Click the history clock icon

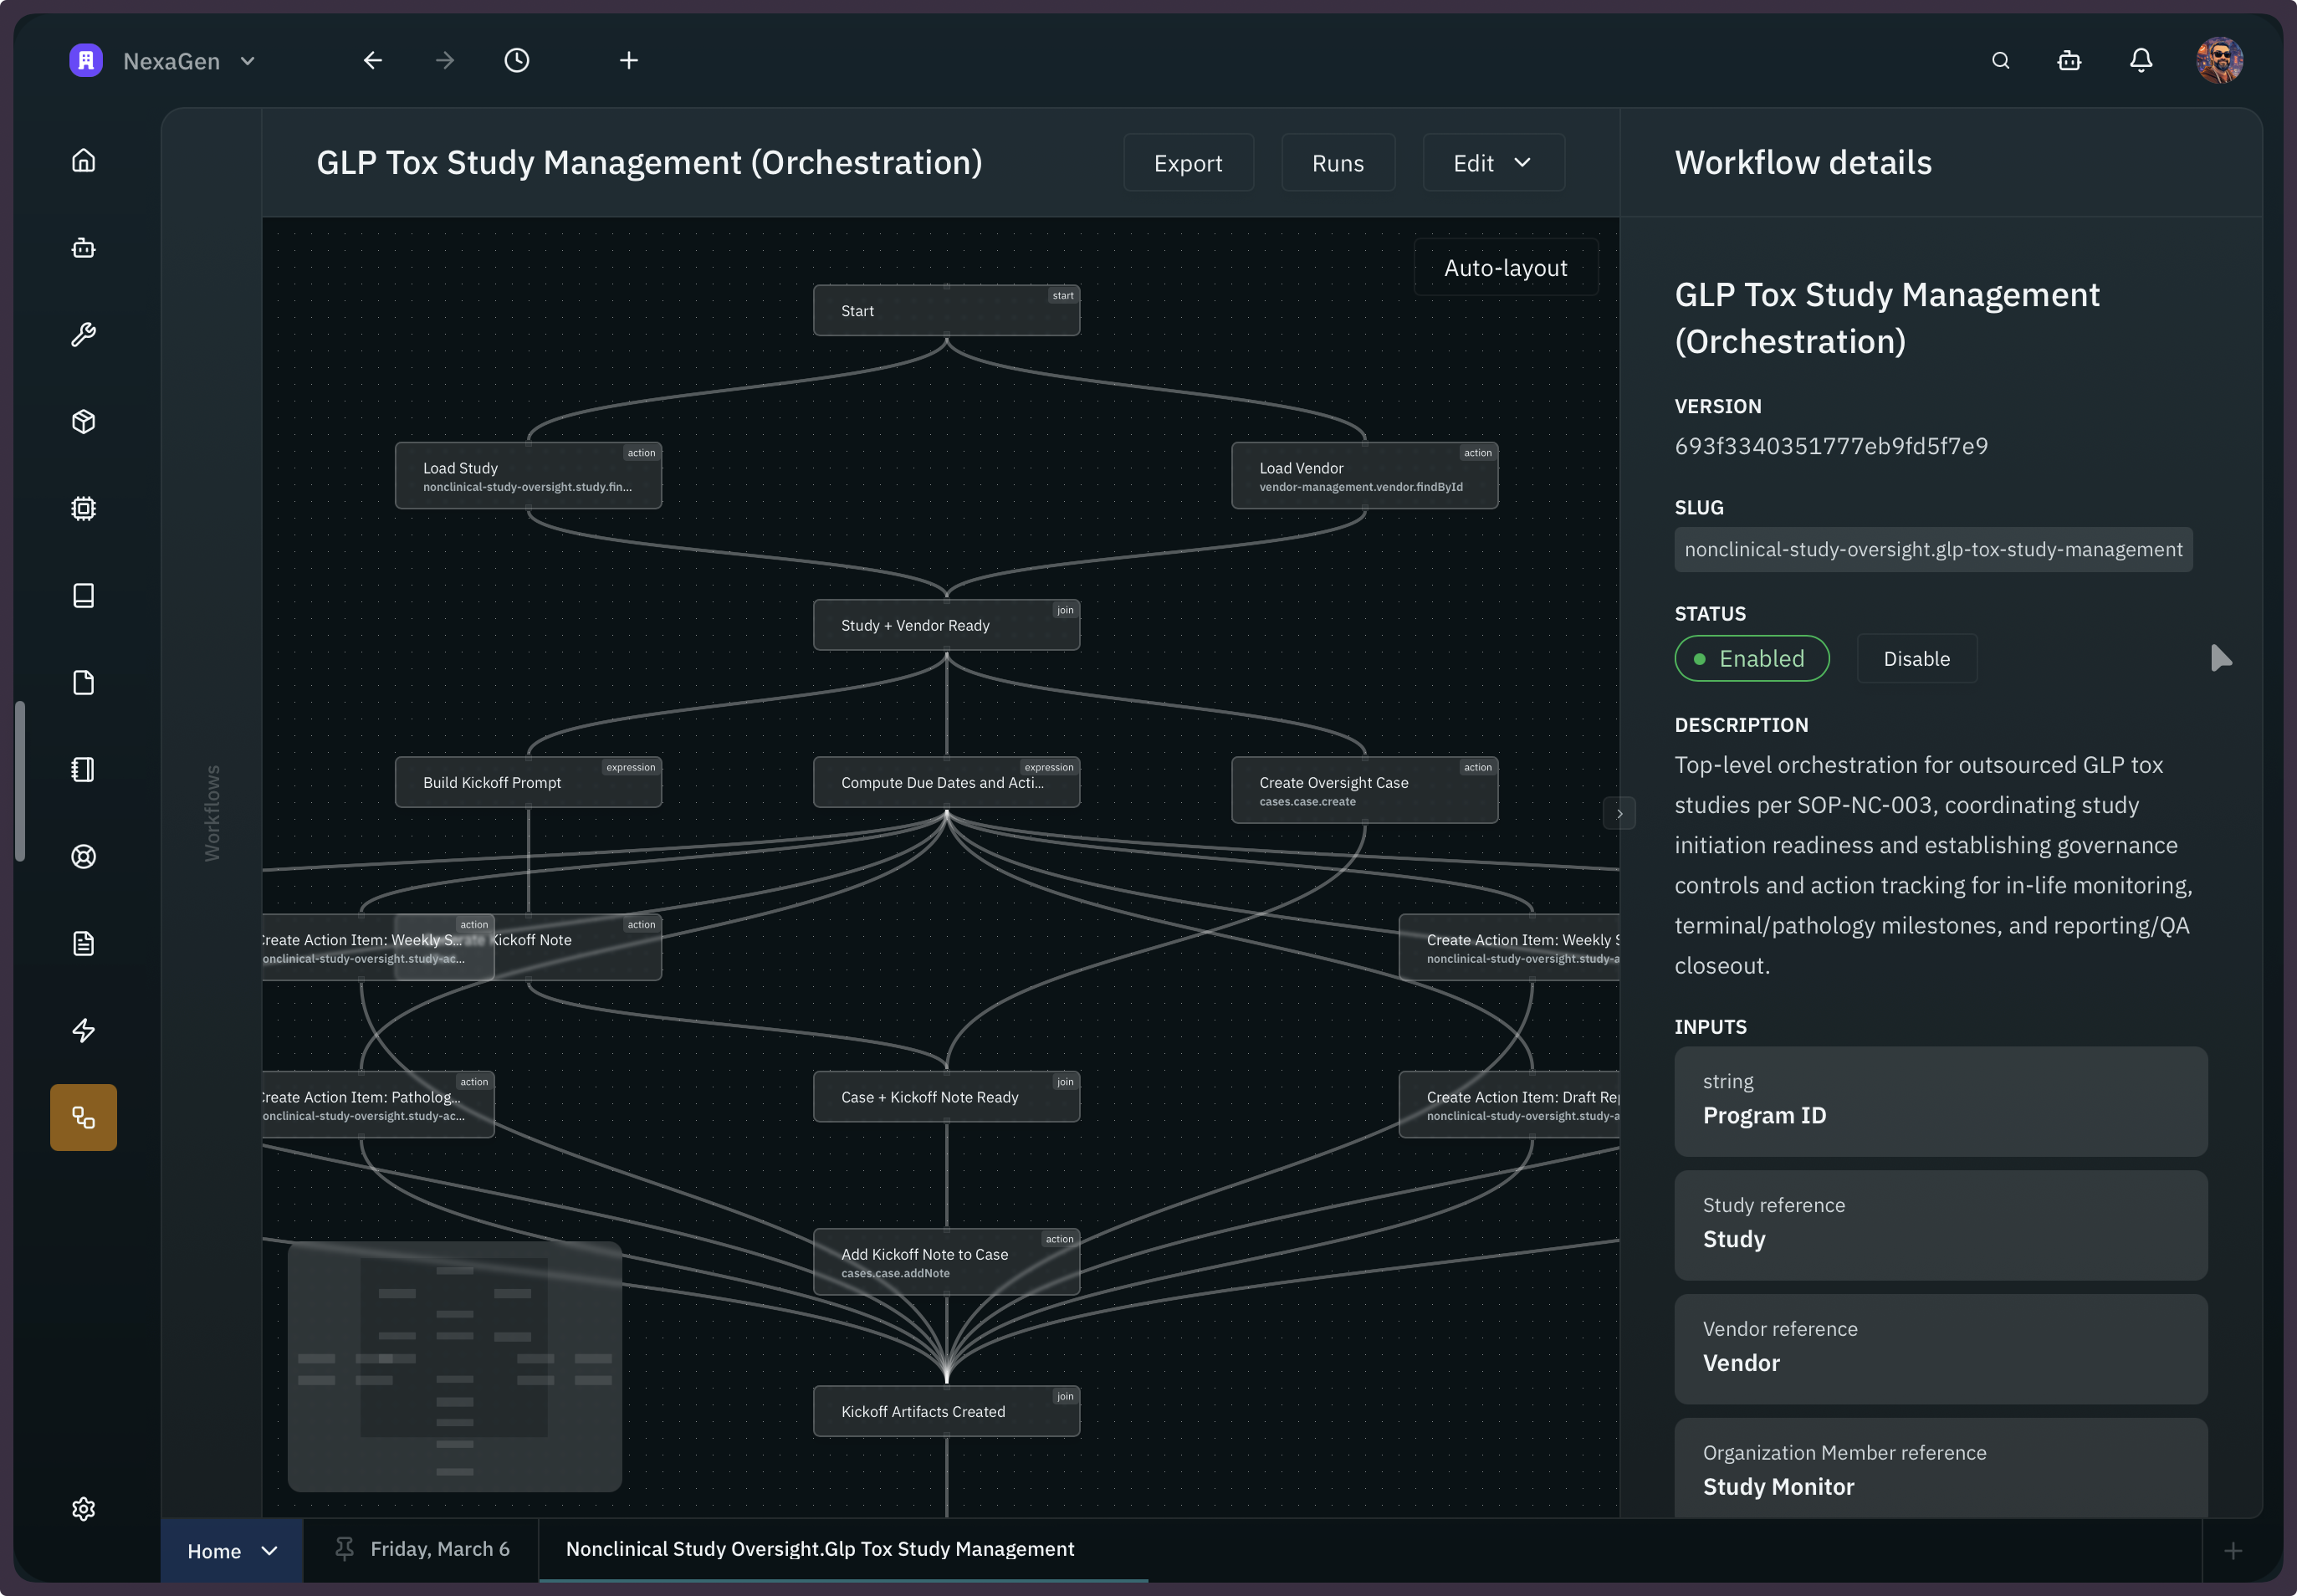[x=517, y=61]
